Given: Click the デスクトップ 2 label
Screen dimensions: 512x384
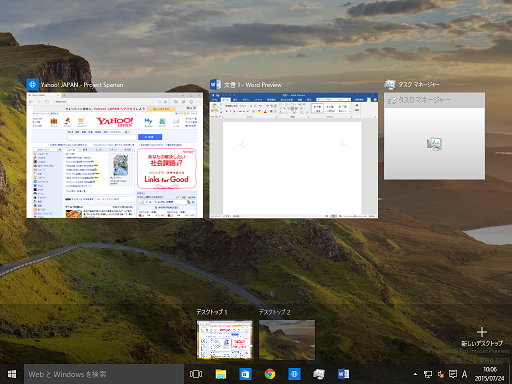Looking at the screenshot, I should coord(274,312).
